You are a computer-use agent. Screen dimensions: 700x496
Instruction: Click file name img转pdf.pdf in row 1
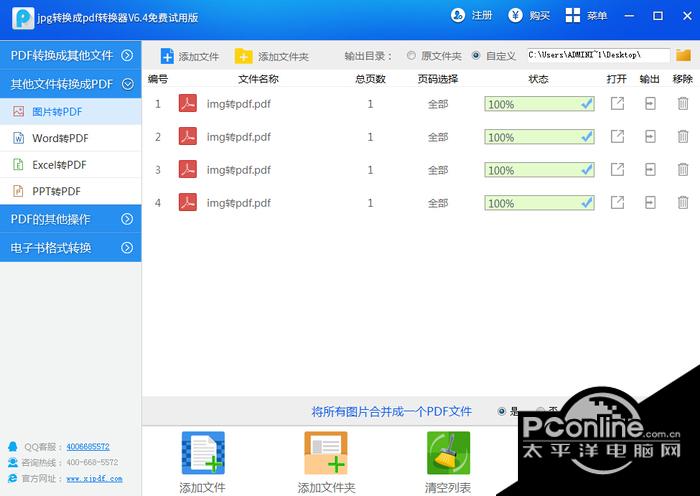coord(238,104)
